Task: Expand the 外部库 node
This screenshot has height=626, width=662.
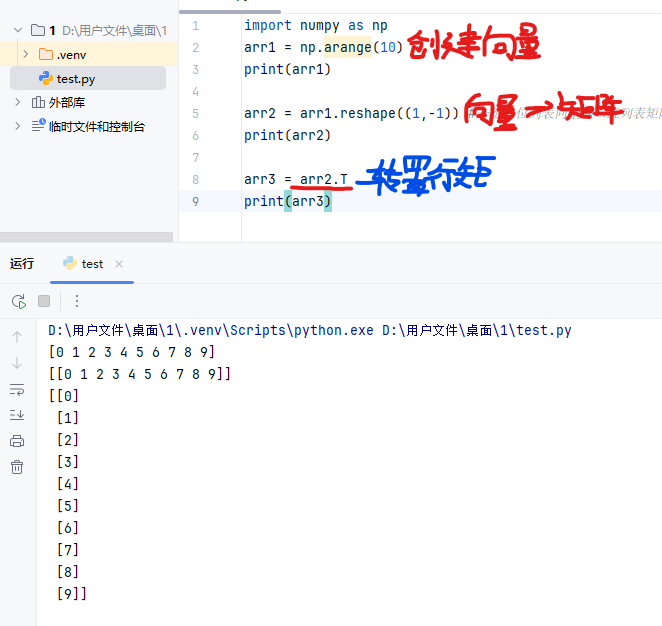Action: 17,102
